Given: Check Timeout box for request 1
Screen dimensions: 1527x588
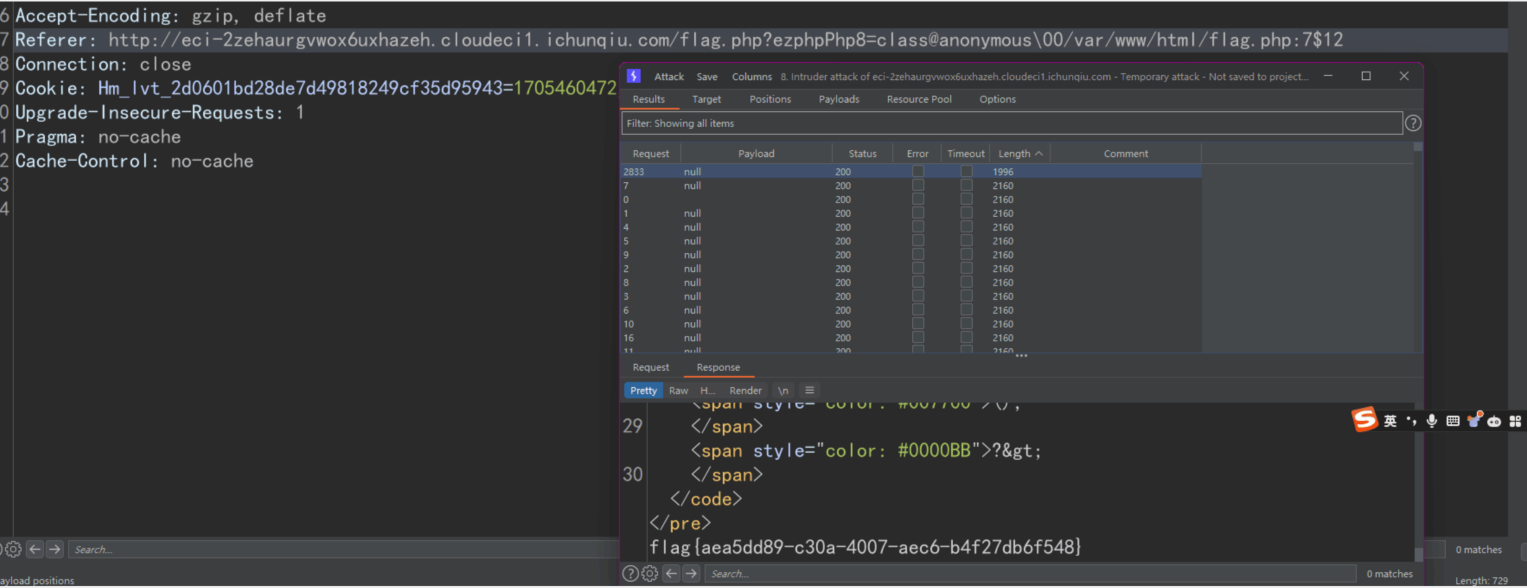Looking at the screenshot, I should point(966,213).
